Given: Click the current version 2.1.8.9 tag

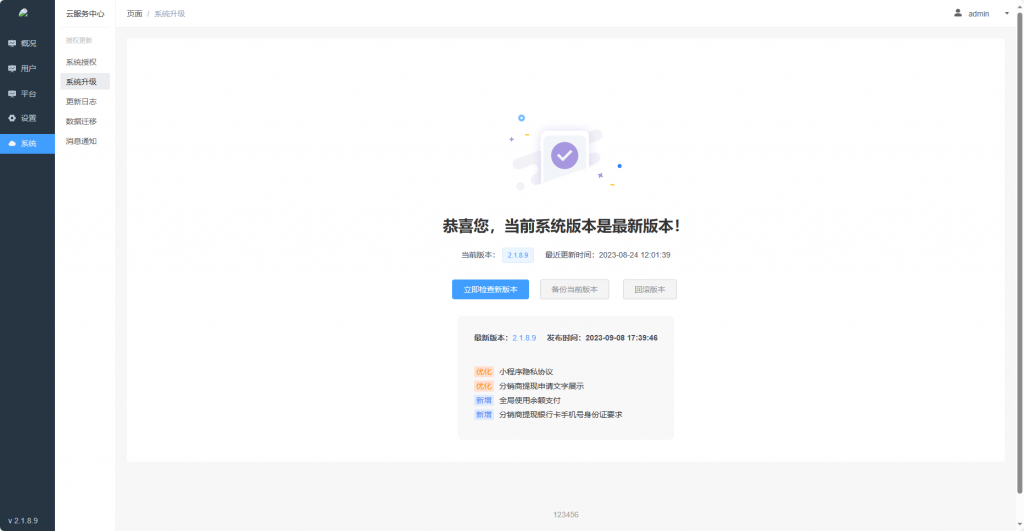Looking at the screenshot, I should pos(518,255).
